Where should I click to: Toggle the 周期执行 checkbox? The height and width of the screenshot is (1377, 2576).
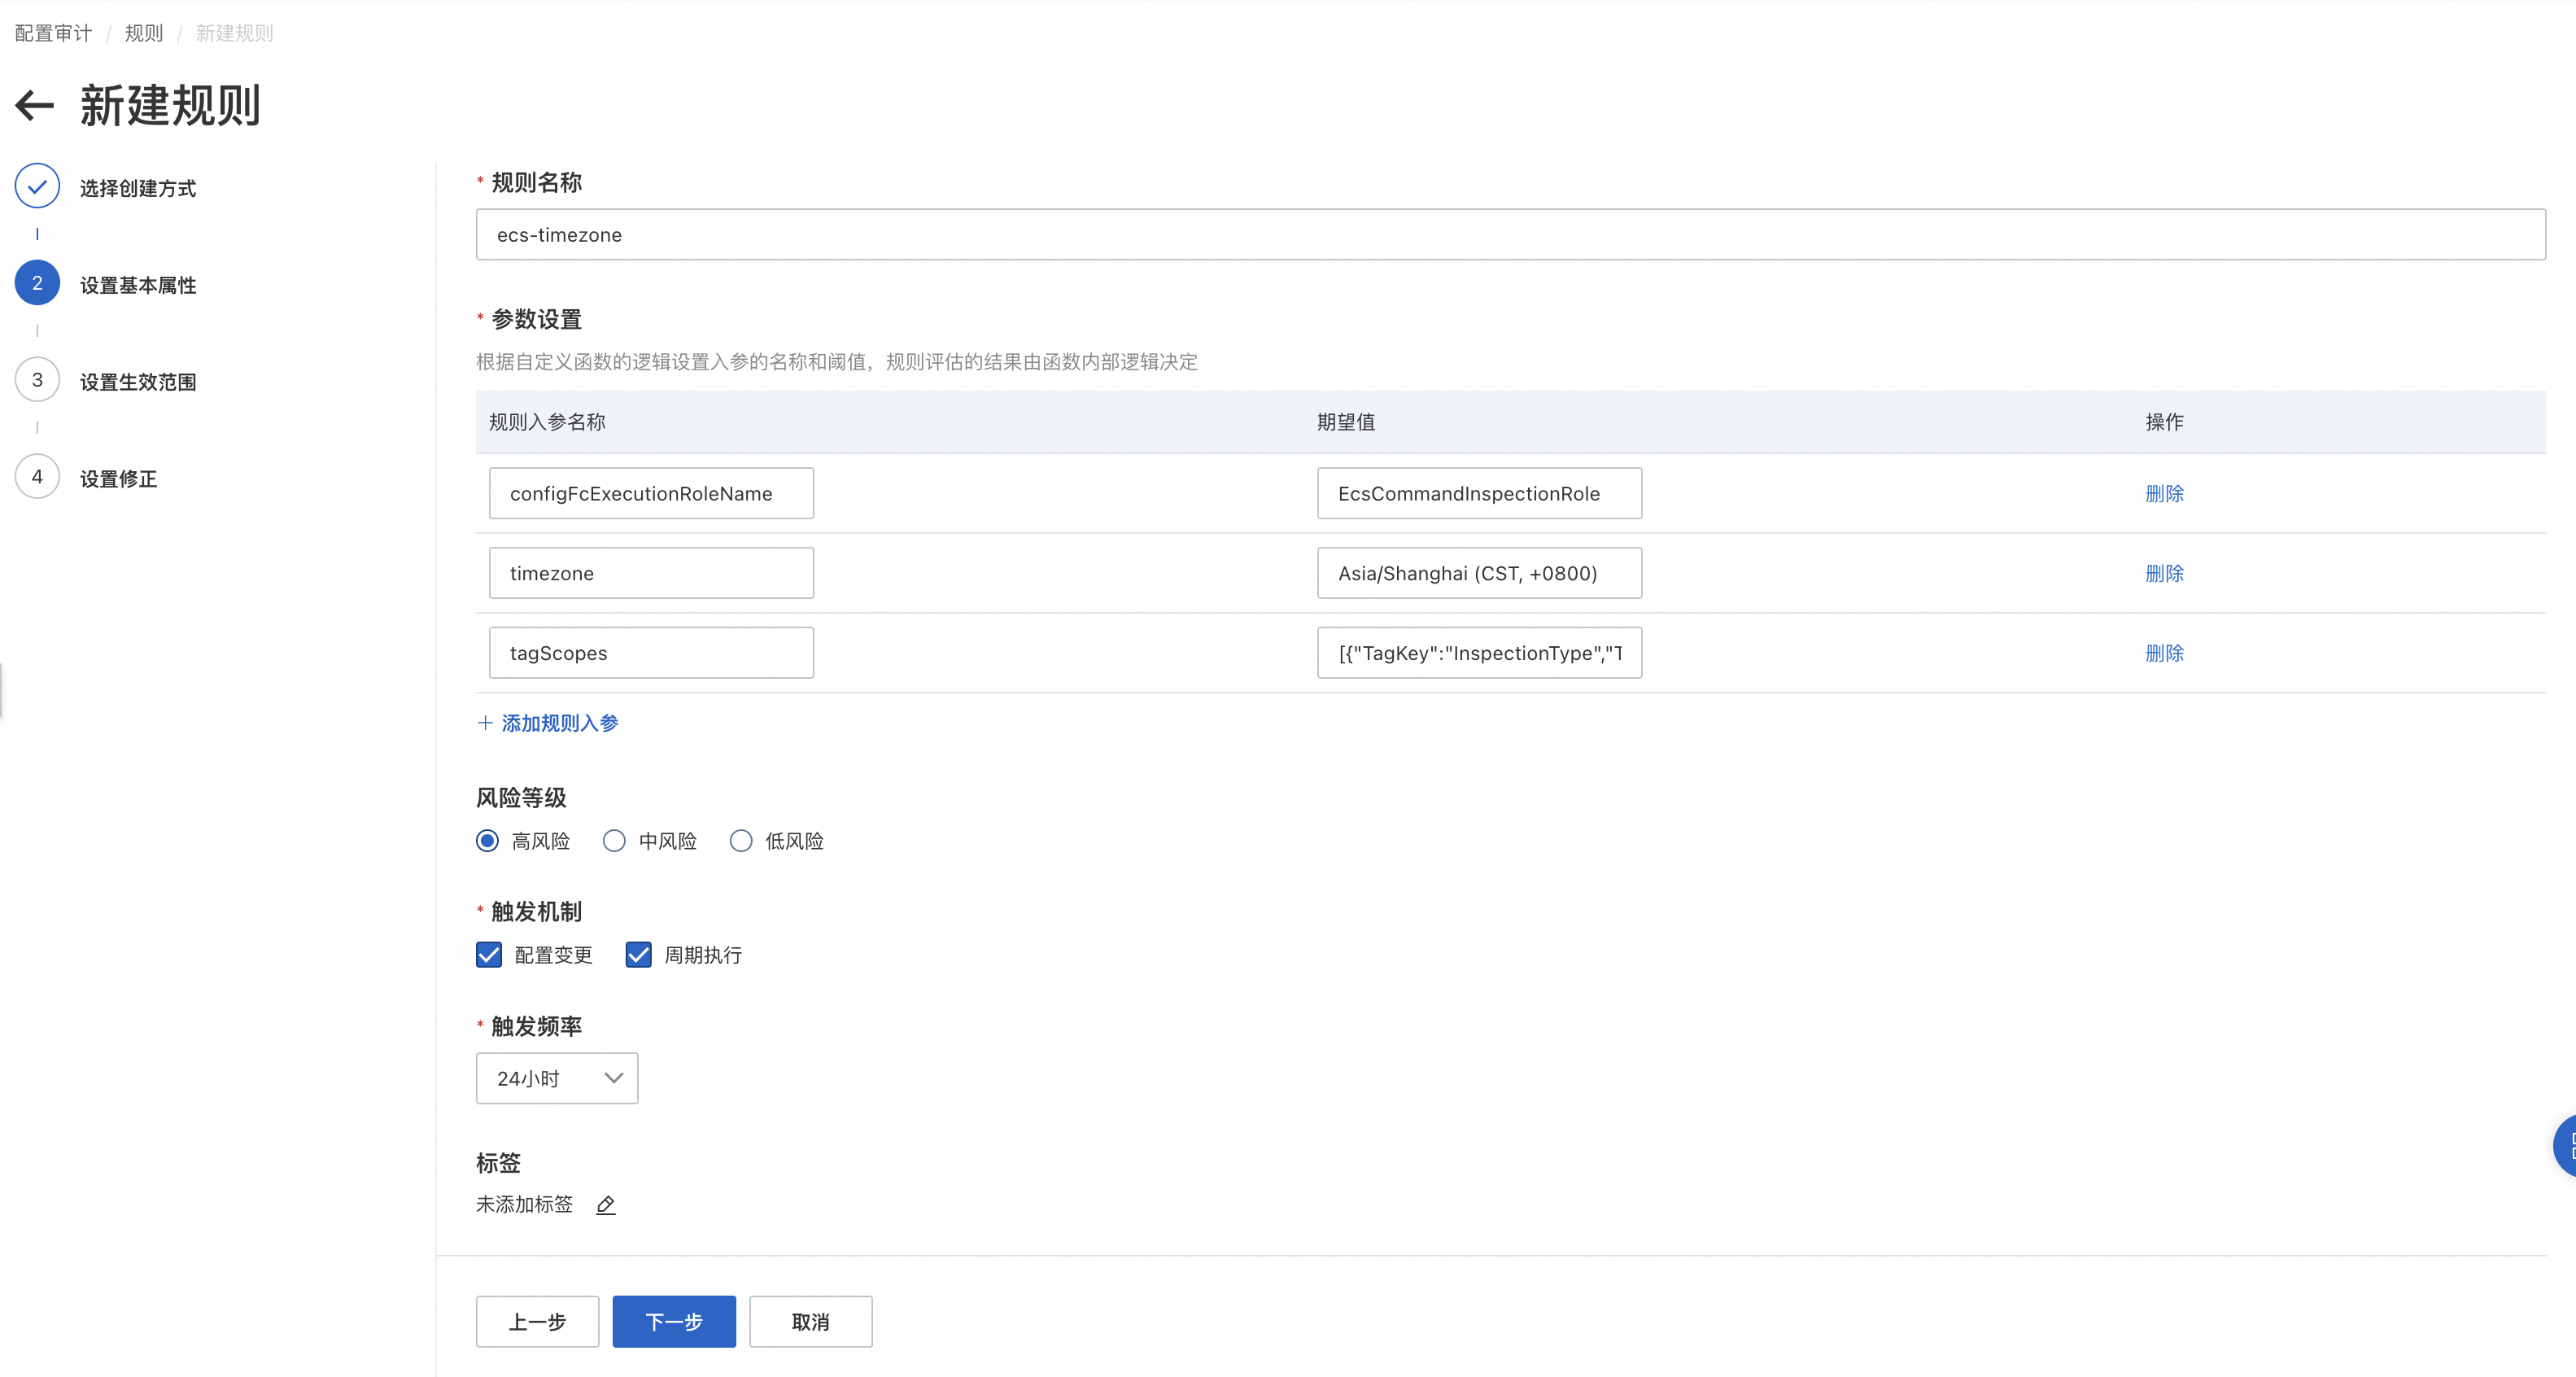(638, 955)
